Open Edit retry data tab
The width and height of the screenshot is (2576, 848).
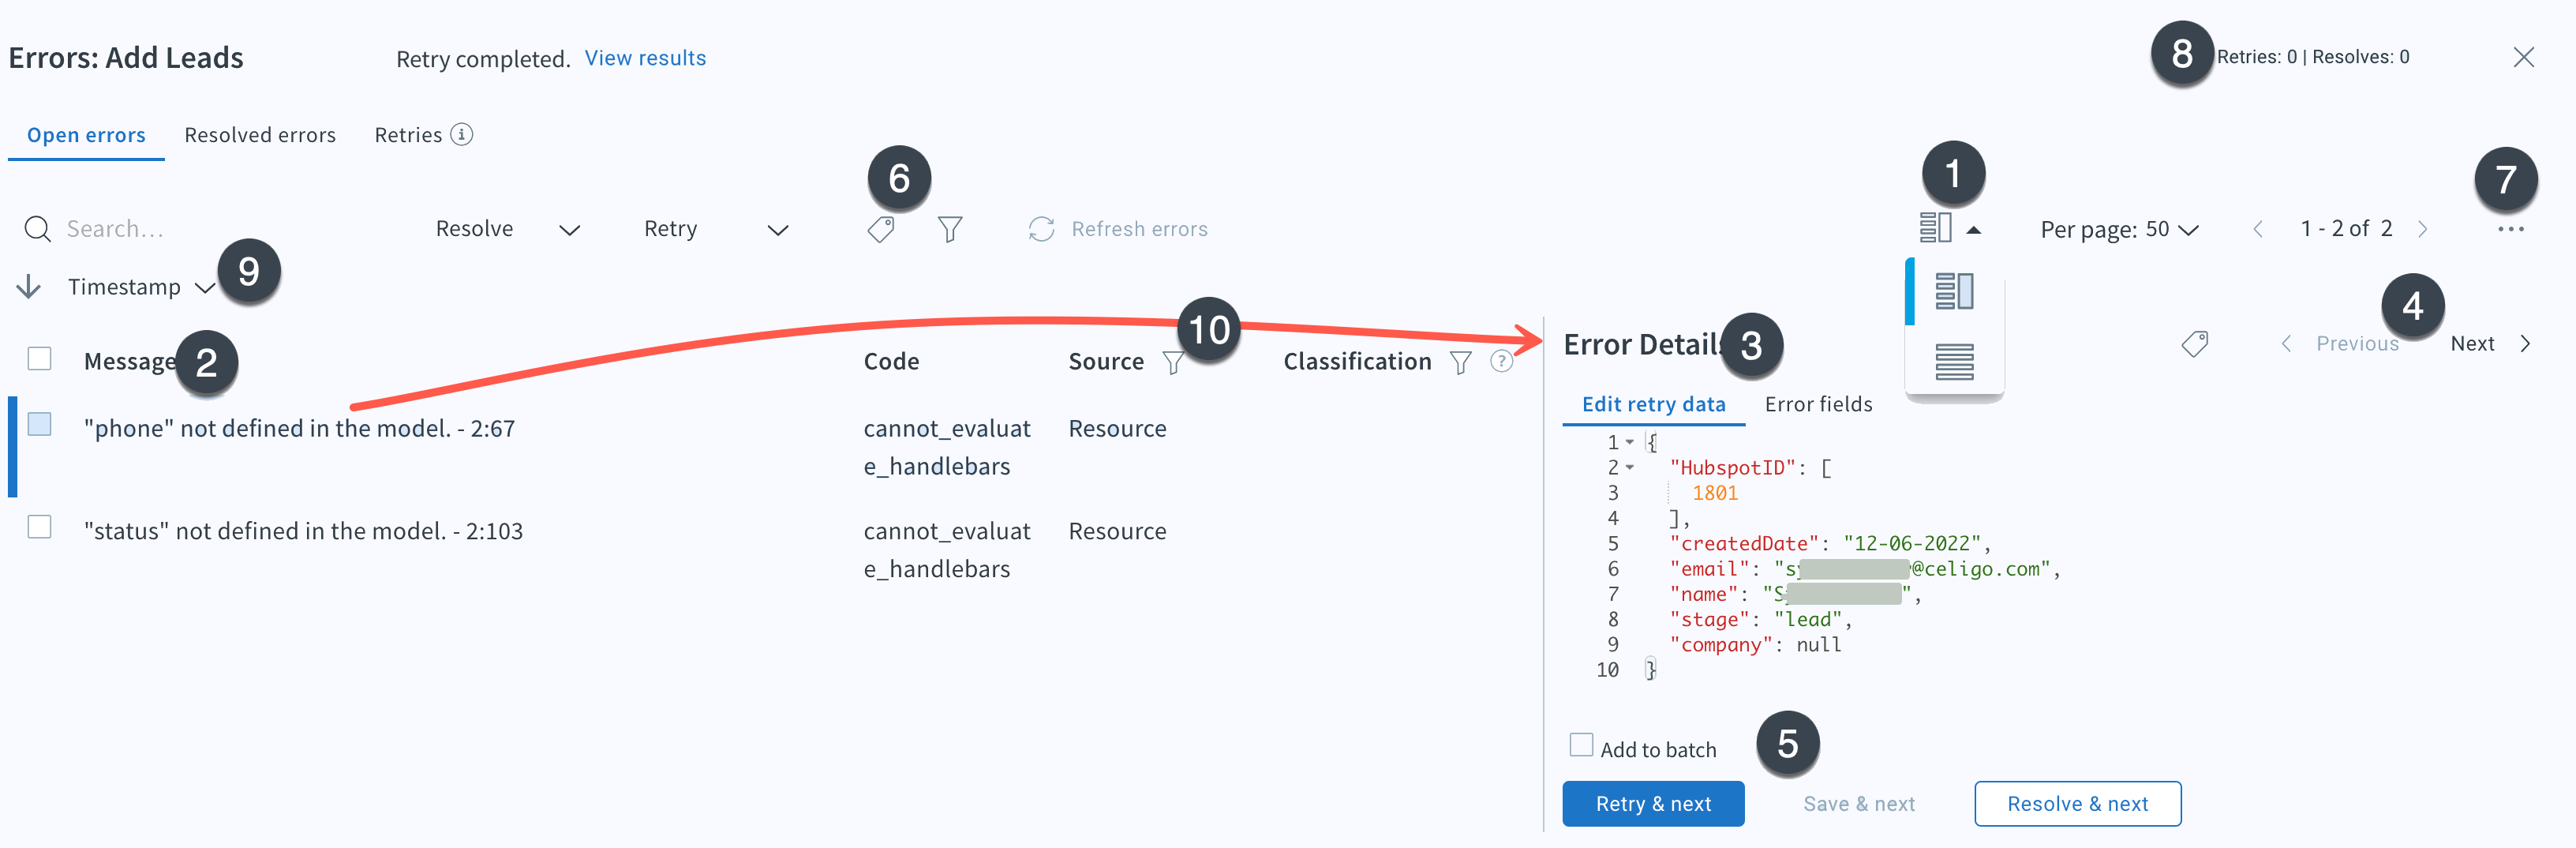click(1653, 404)
